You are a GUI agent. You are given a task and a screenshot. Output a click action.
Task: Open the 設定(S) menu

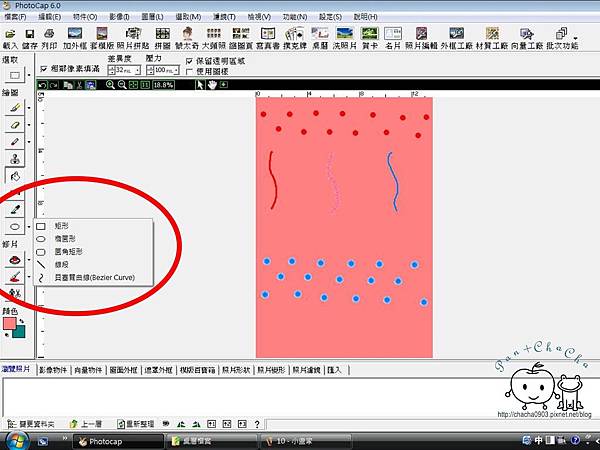(330, 17)
